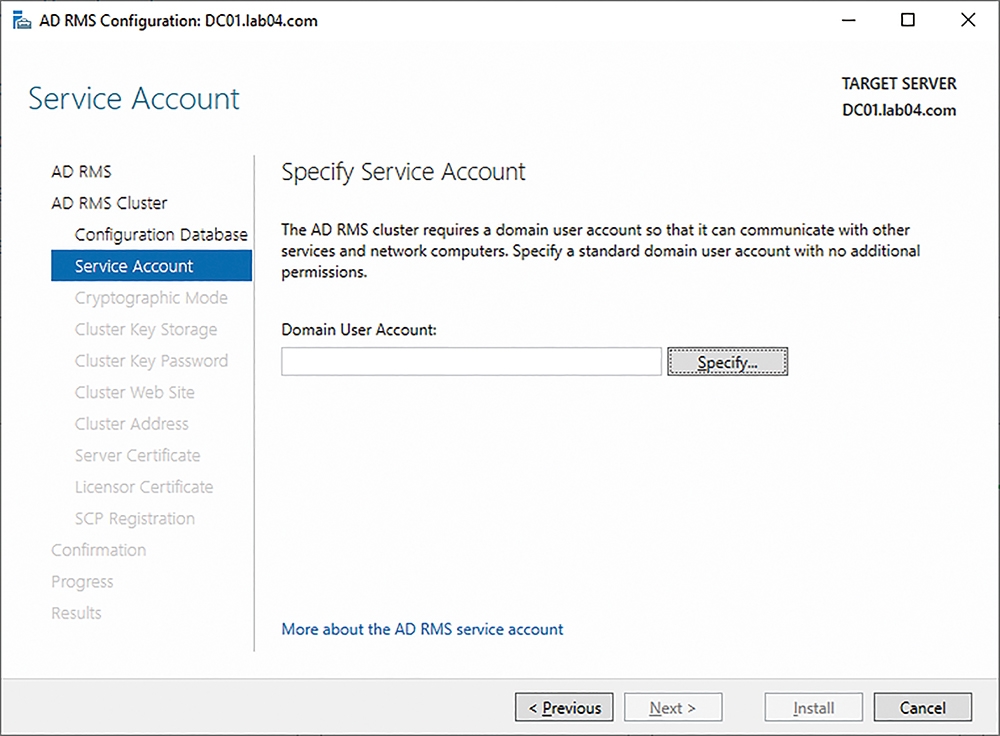This screenshot has height=736, width=1000.
Task: Minimize the AD RMS Configuration window
Action: coord(848,20)
